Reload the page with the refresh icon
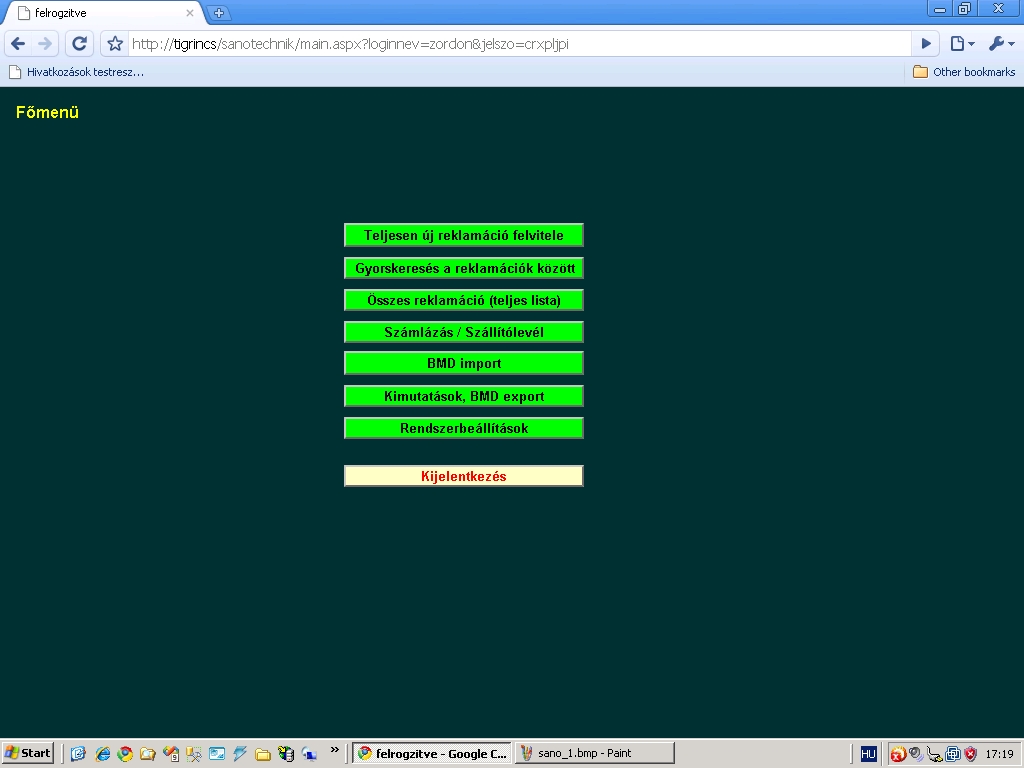The height and width of the screenshot is (768, 1024). point(80,44)
